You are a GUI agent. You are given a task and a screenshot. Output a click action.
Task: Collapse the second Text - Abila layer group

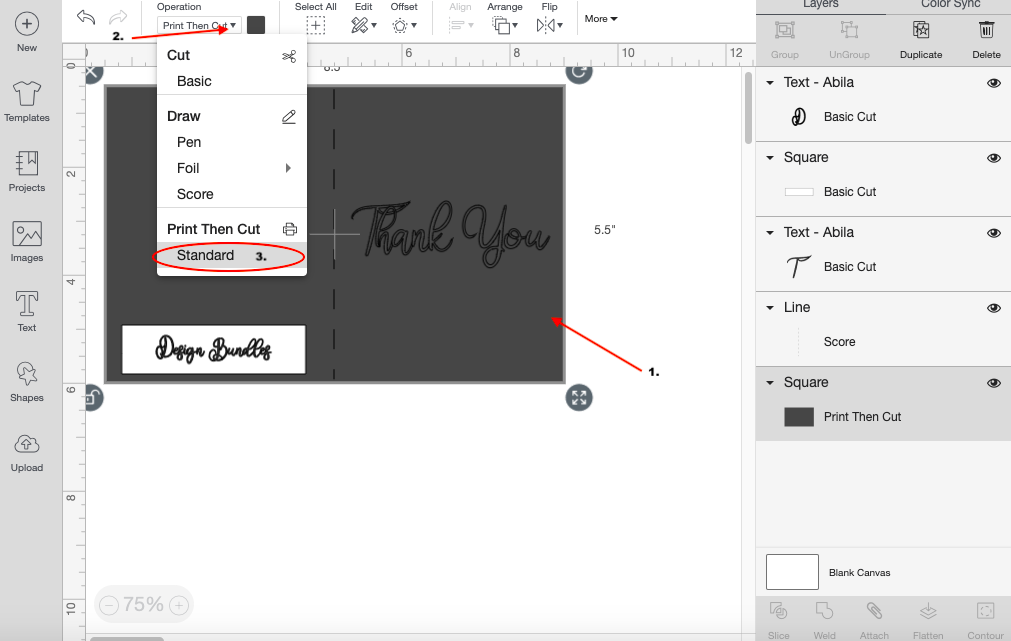(x=770, y=233)
